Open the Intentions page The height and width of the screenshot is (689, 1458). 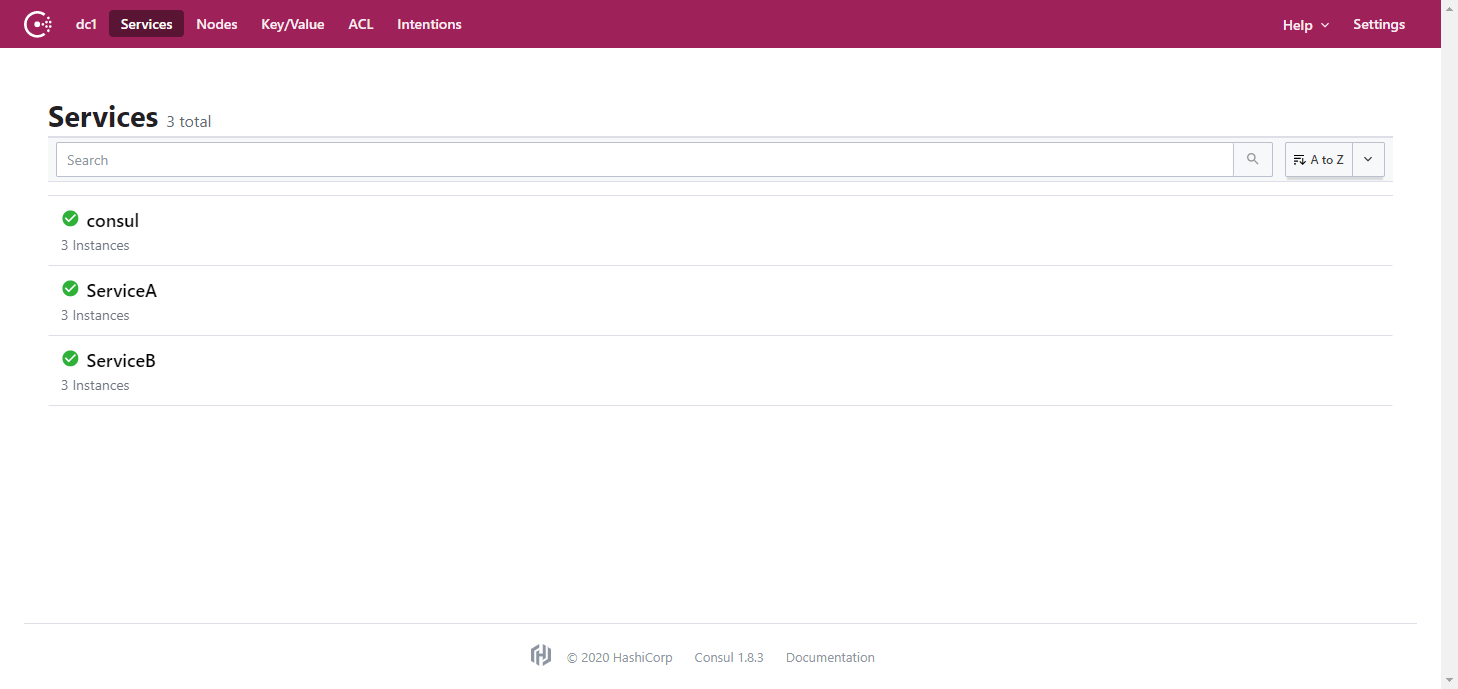(x=429, y=24)
